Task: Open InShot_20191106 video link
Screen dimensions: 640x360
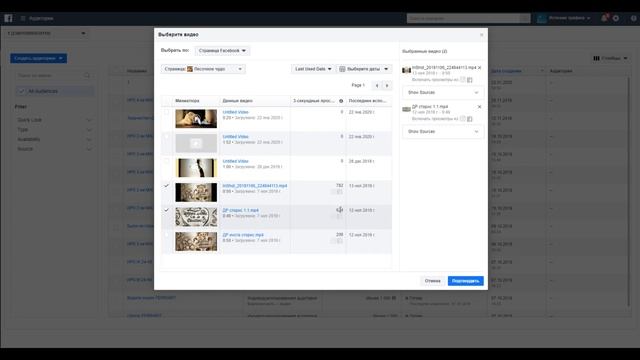Action: 255,186
